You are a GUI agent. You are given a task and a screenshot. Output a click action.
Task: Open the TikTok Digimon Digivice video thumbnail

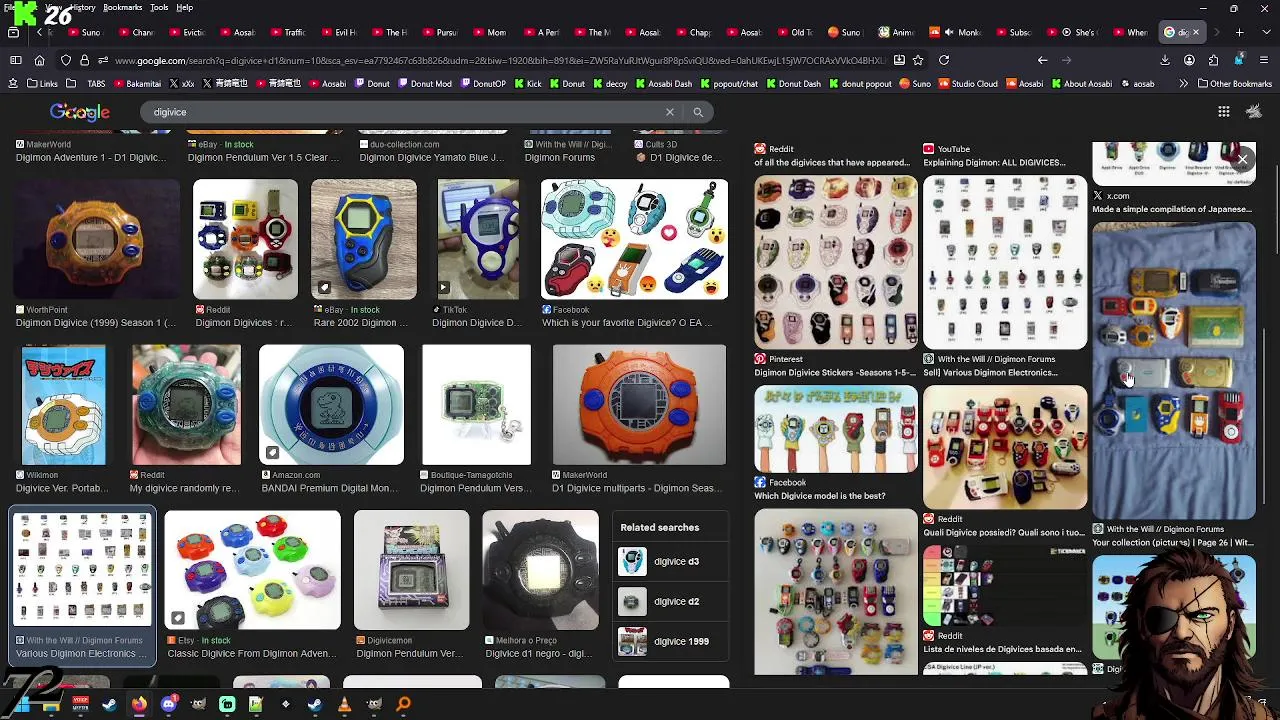click(478, 240)
